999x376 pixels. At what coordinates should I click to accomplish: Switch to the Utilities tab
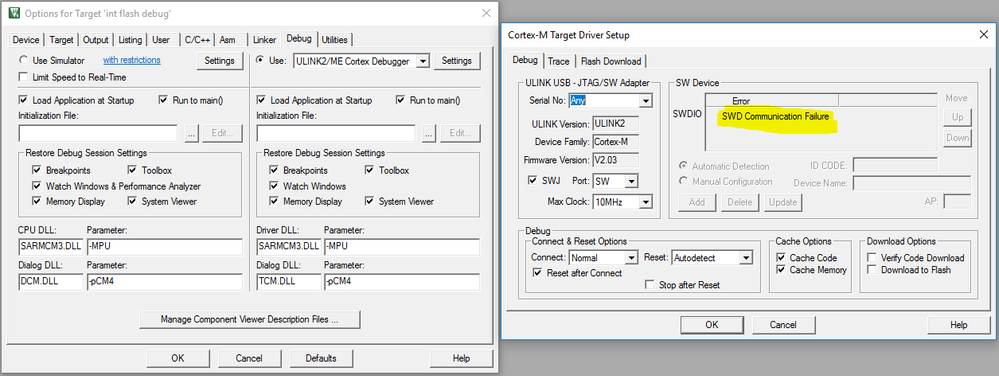tap(334, 40)
